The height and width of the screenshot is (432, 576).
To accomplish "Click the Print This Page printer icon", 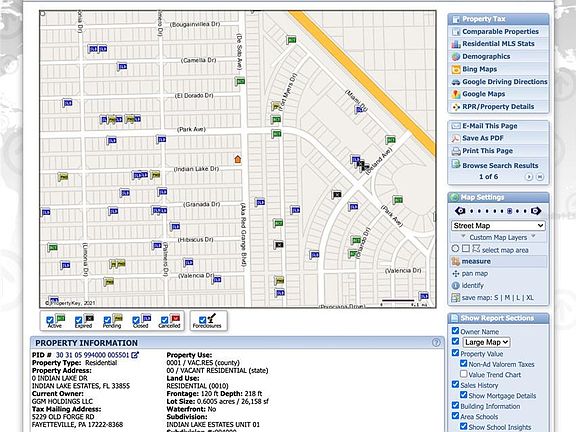I will (x=456, y=151).
